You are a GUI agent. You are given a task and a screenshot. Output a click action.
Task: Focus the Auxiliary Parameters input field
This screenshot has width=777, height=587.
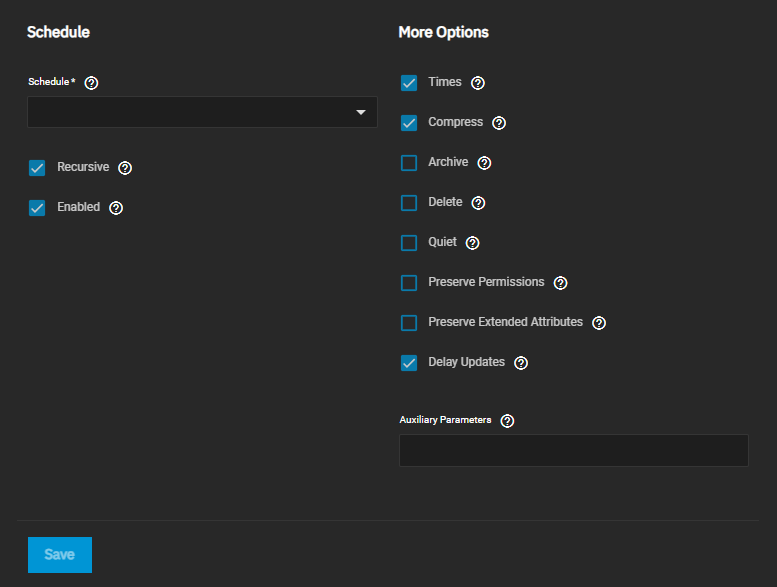click(x=573, y=450)
